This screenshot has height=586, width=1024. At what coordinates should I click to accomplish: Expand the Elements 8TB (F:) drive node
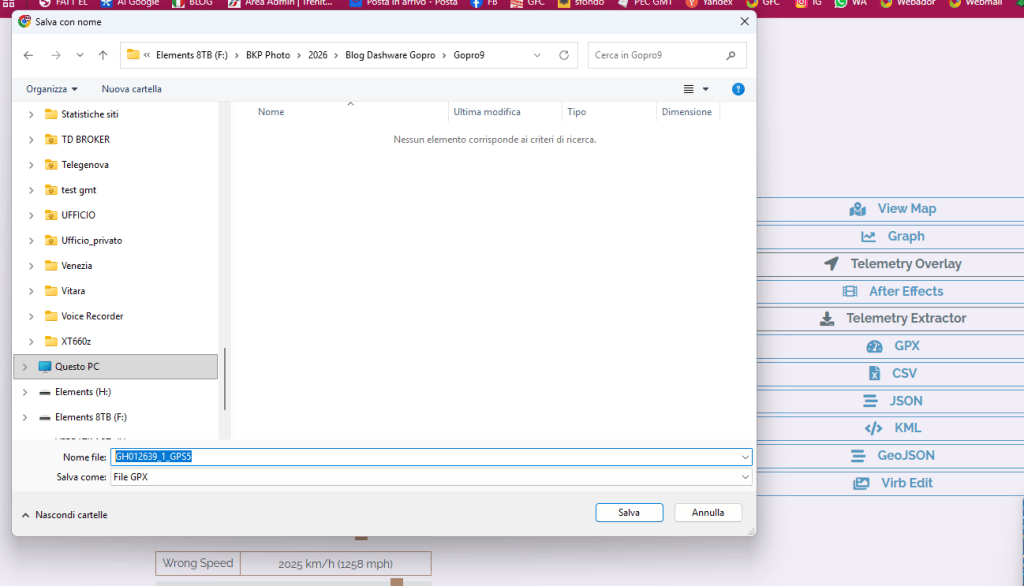tap(24, 417)
